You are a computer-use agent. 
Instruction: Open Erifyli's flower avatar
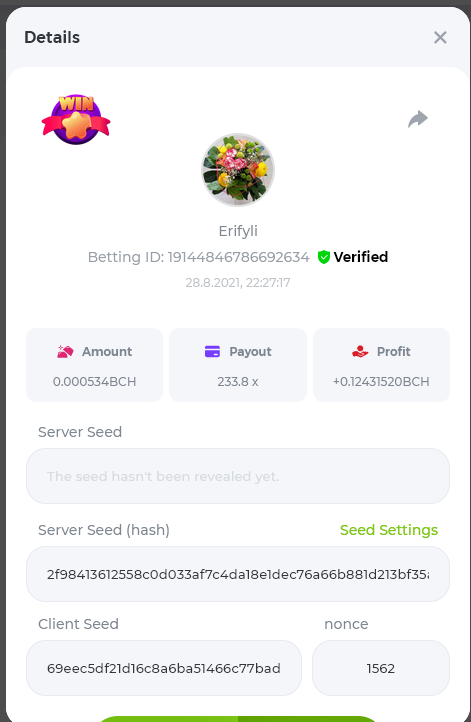click(x=238, y=170)
